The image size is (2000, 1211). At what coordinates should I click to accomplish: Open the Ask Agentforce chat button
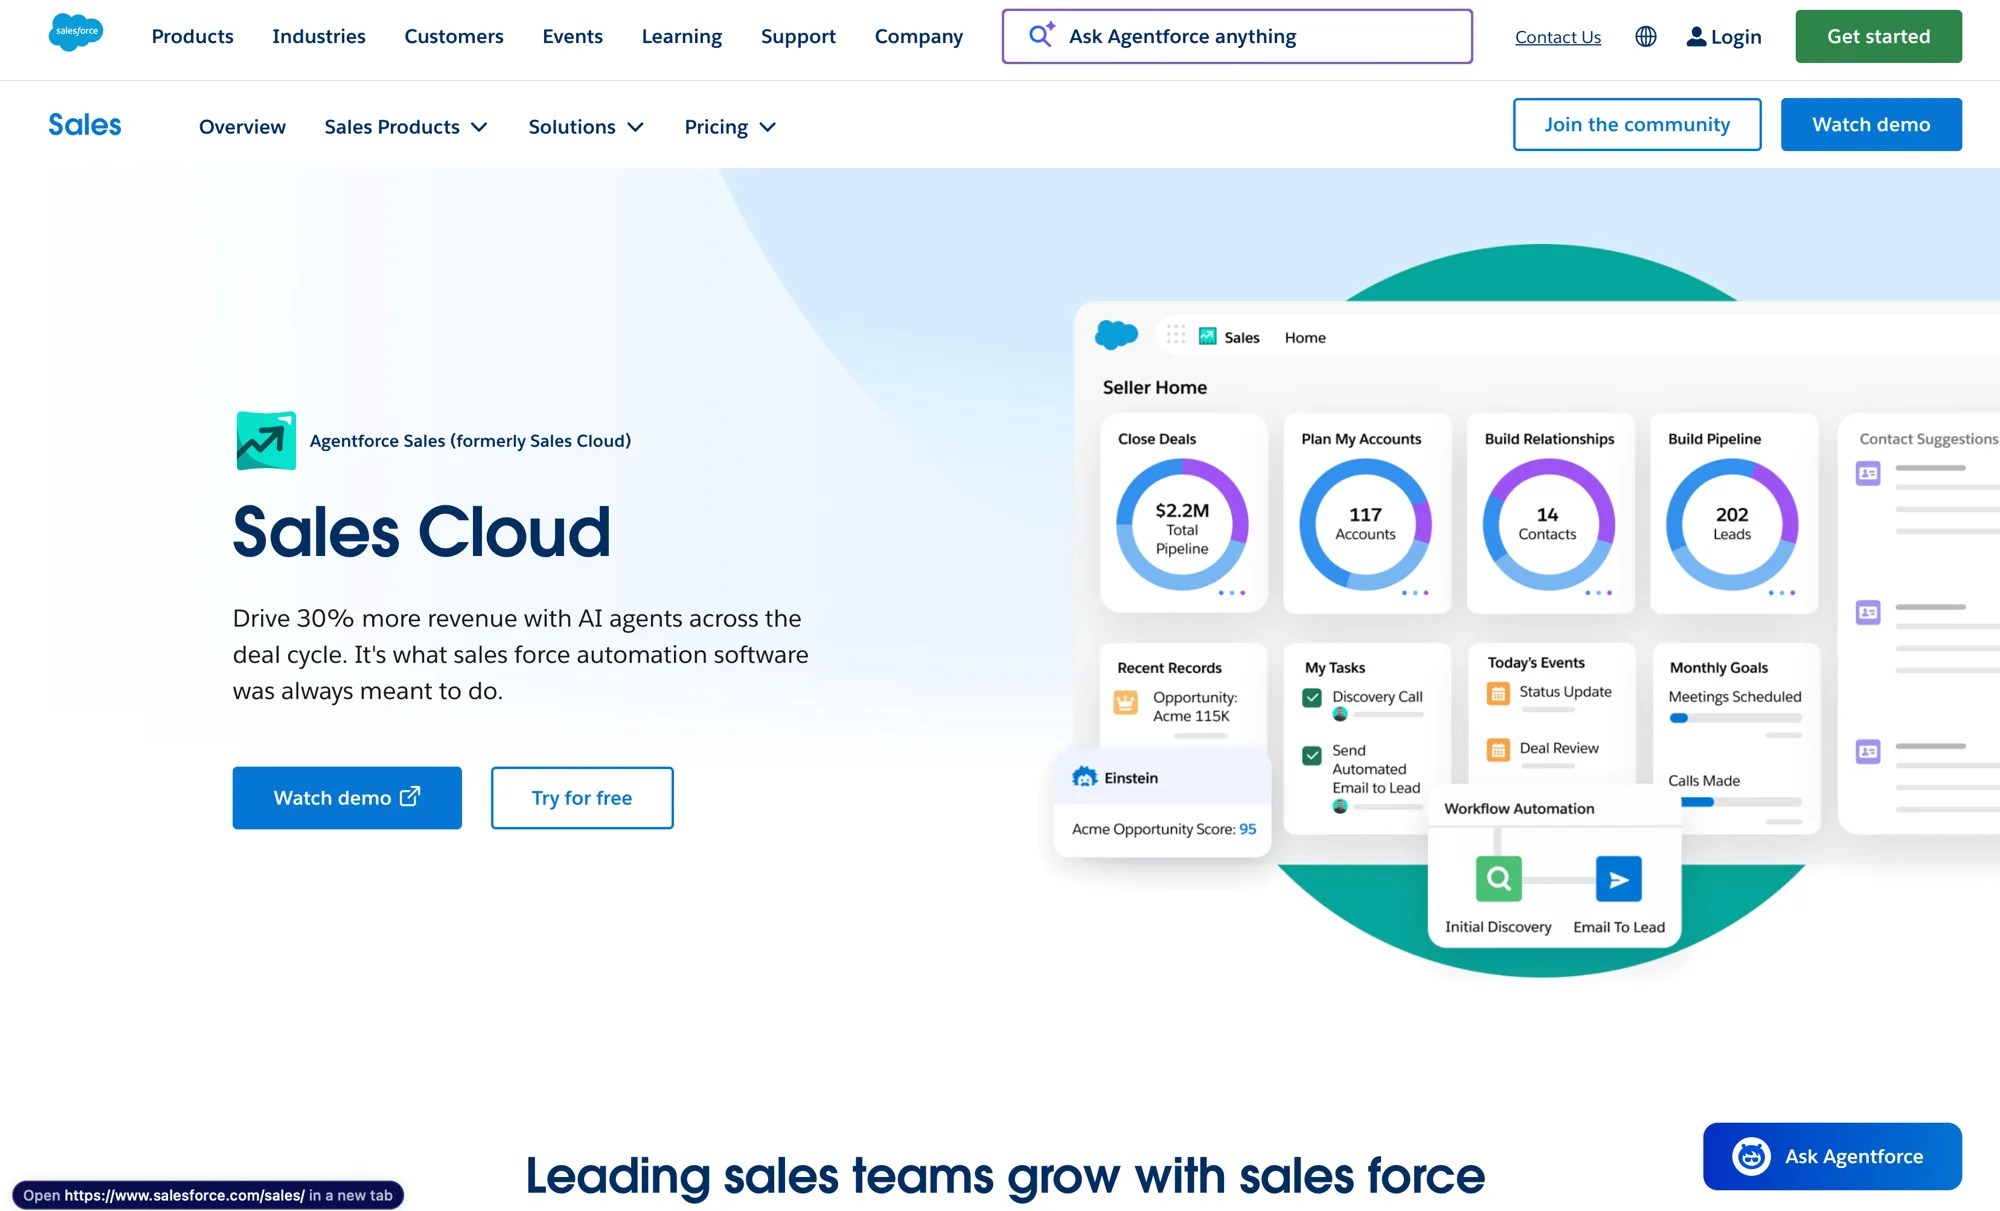tap(1832, 1157)
